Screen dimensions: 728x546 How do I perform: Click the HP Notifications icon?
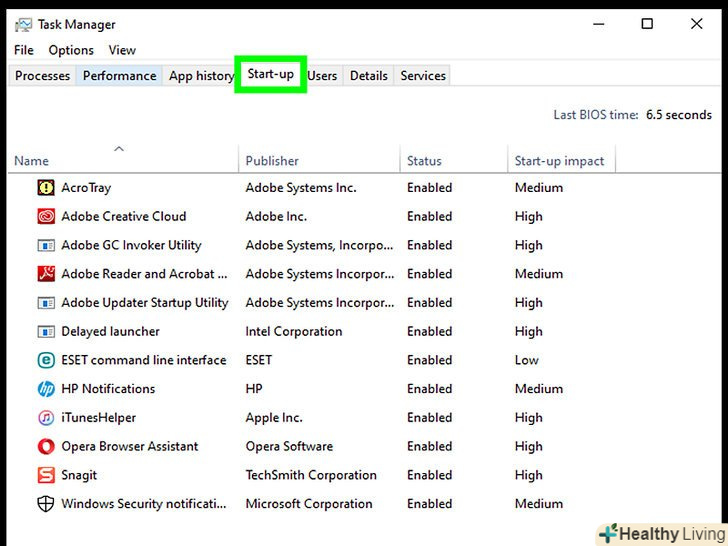[x=46, y=389]
